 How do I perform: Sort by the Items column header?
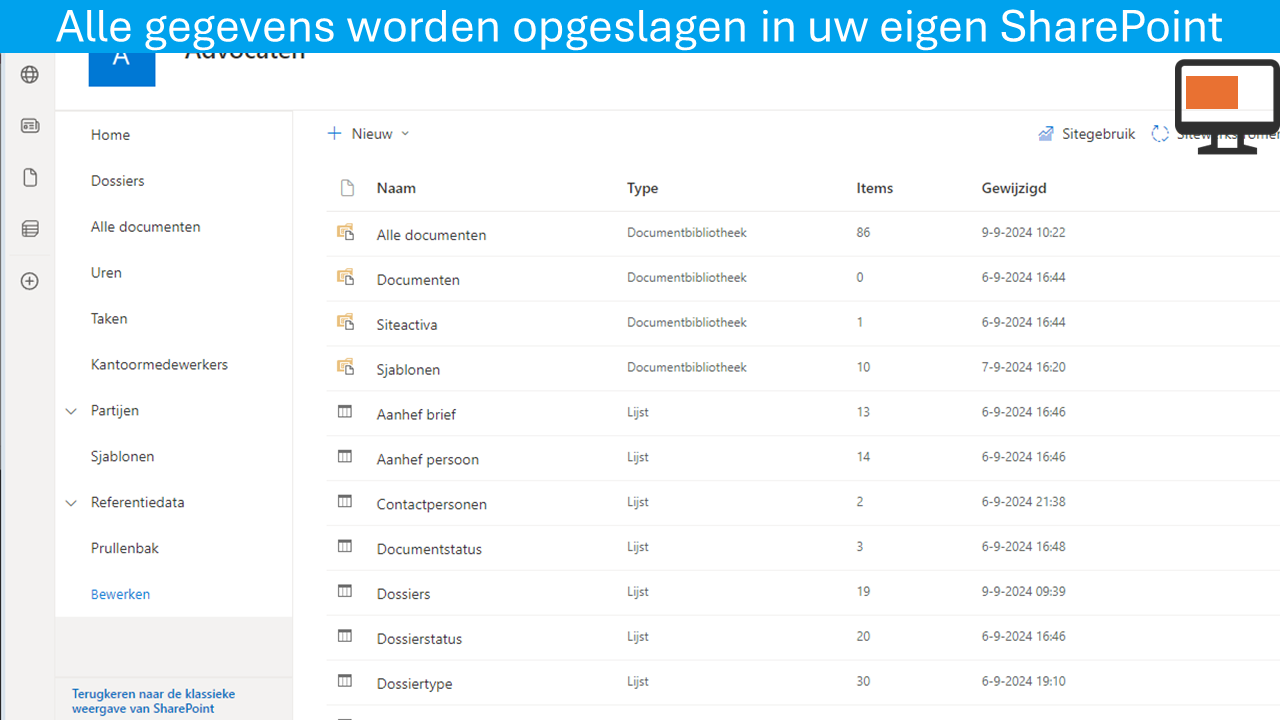(875, 188)
